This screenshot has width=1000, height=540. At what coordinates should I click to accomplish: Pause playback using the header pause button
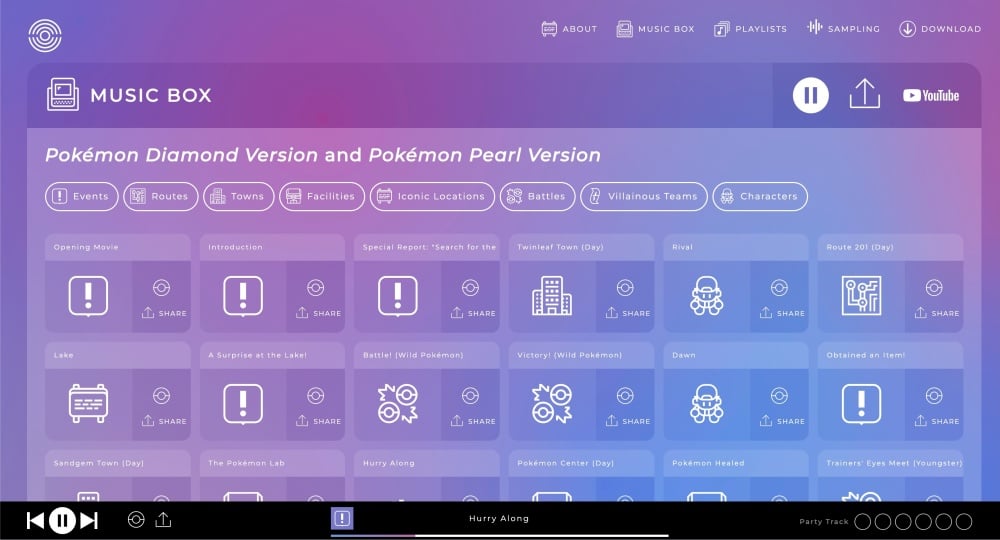click(810, 95)
